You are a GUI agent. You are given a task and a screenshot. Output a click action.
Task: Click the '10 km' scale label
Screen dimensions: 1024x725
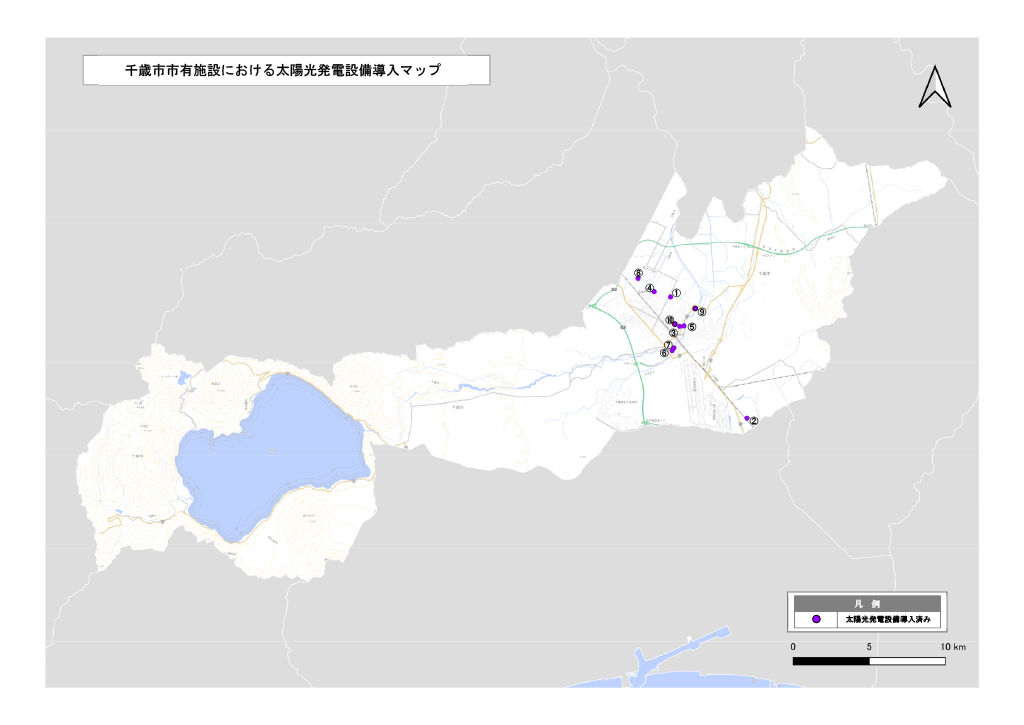pyautogui.click(x=952, y=647)
